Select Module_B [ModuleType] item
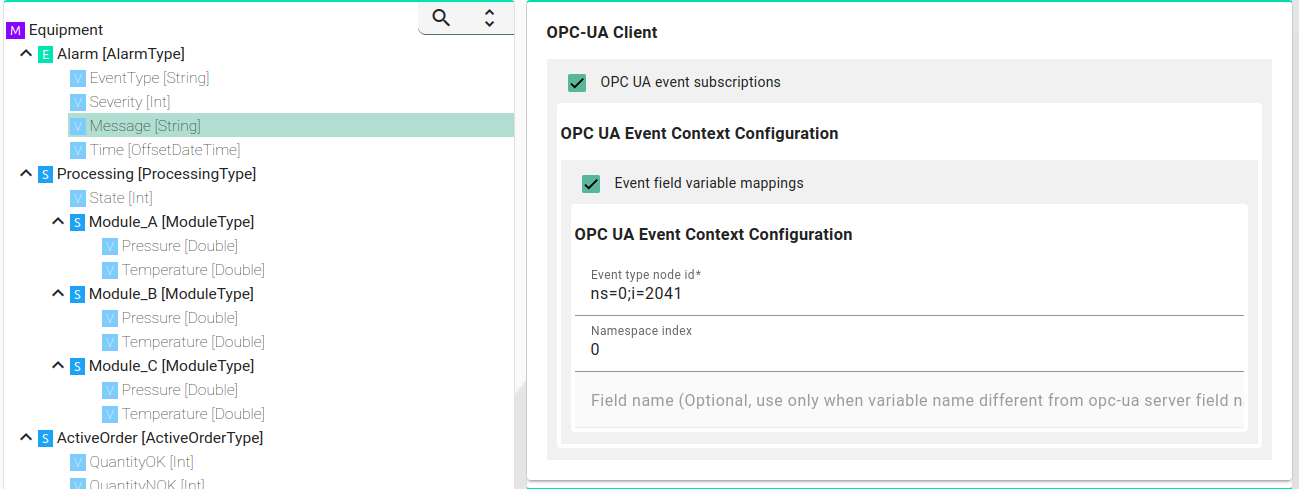Screen dimensions: 1299x489 click(171, 294)
